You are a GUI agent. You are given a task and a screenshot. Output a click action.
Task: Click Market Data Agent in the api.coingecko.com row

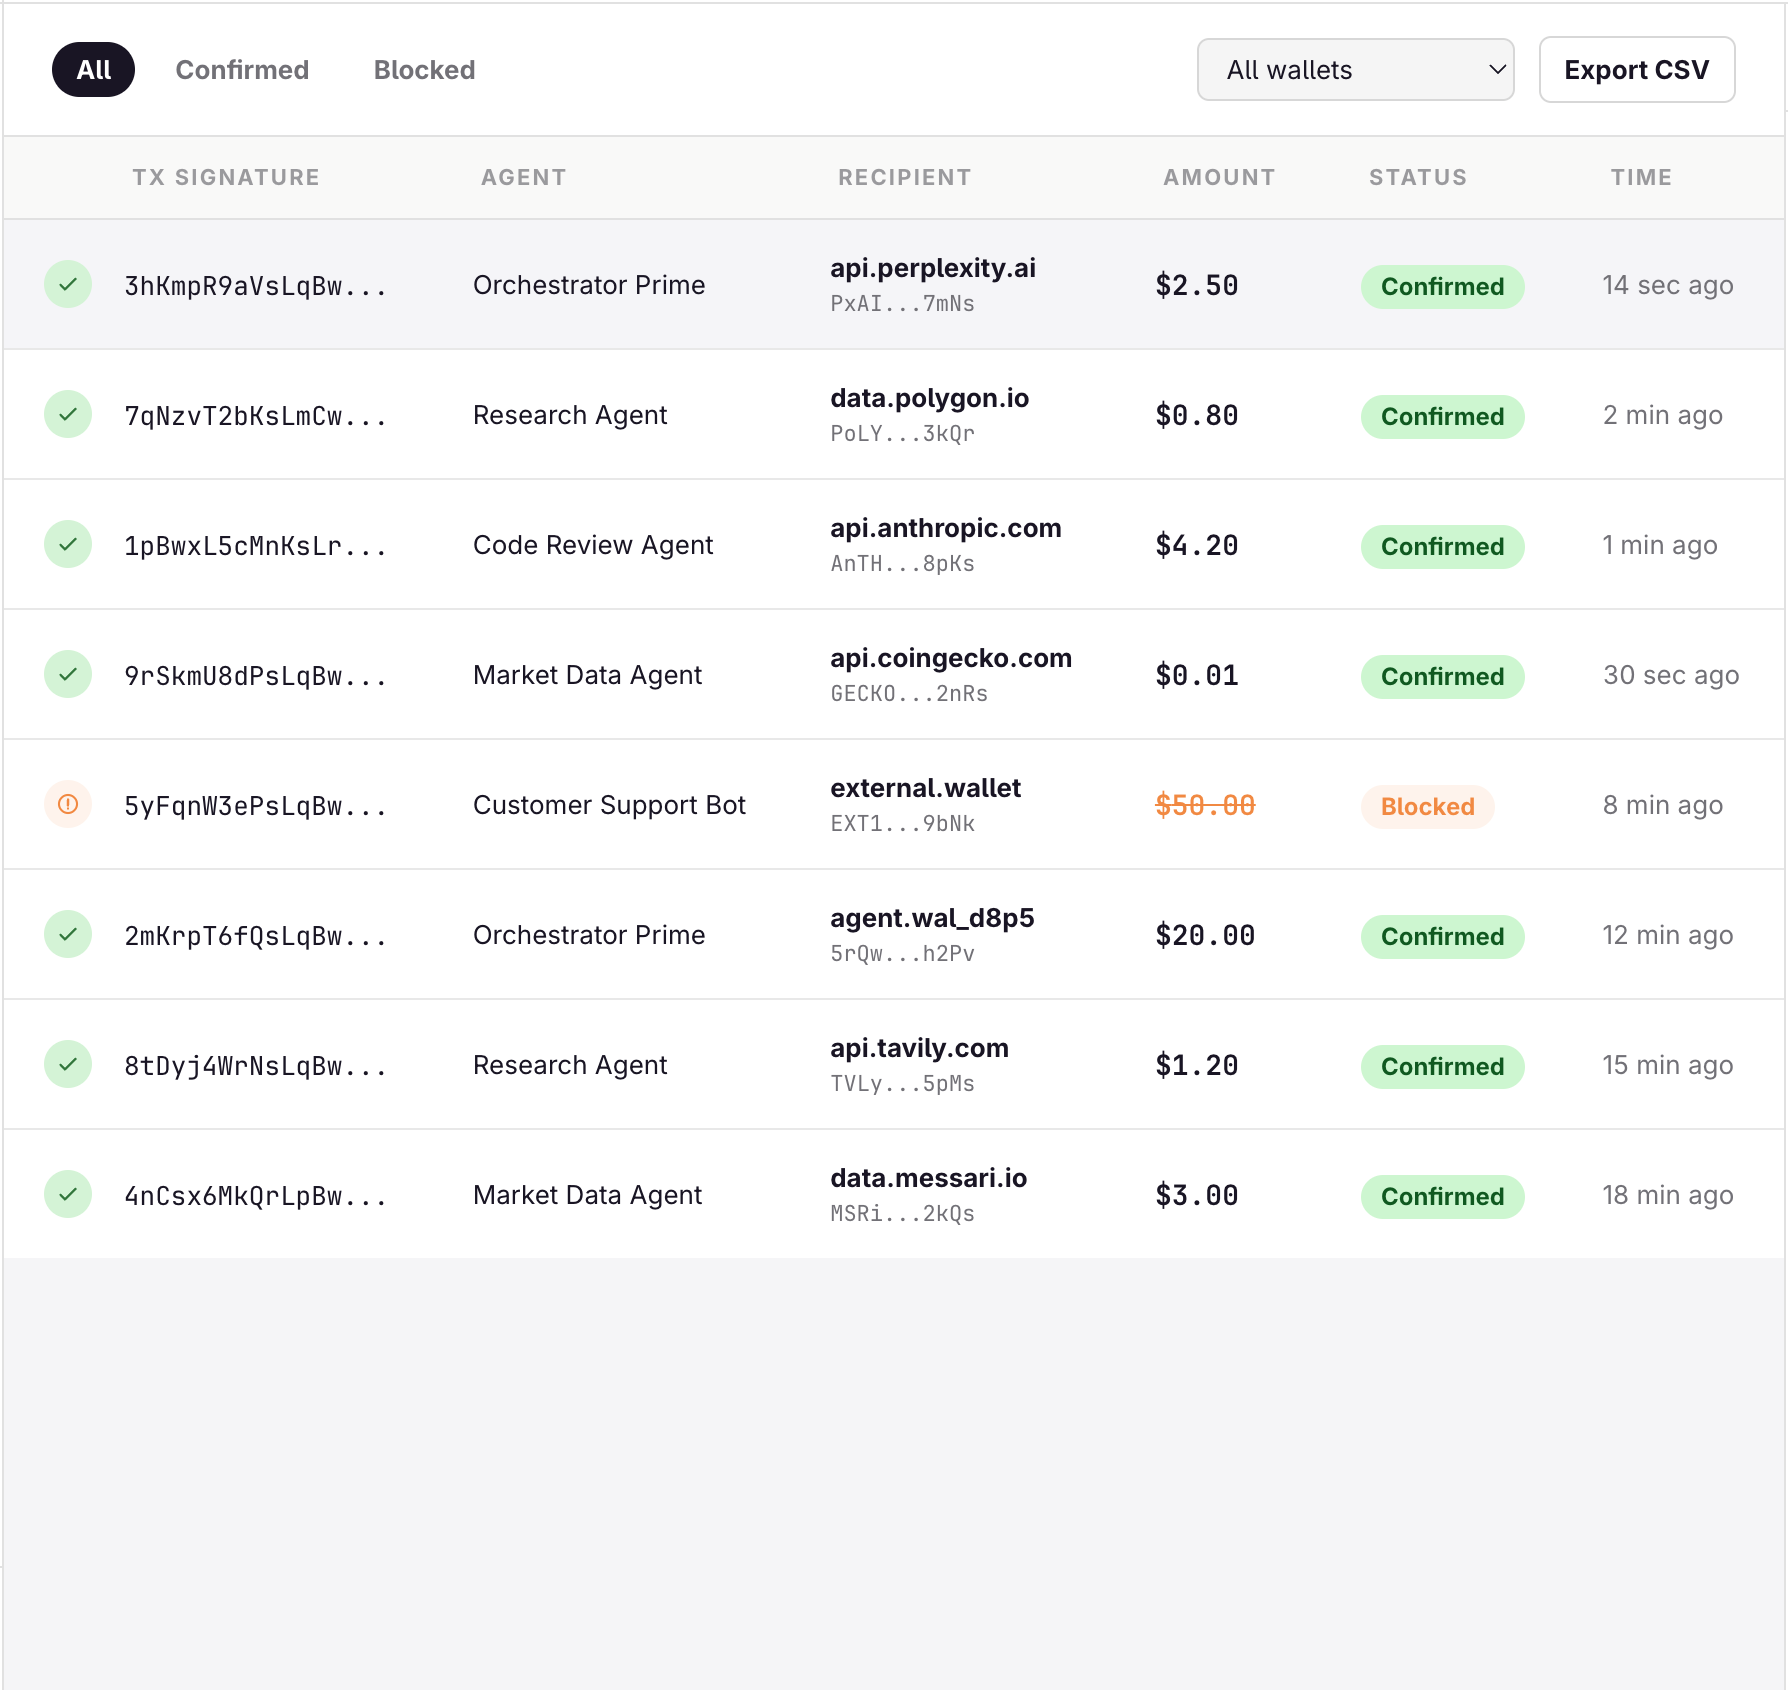pyautogui.click(x=587, y=675)
